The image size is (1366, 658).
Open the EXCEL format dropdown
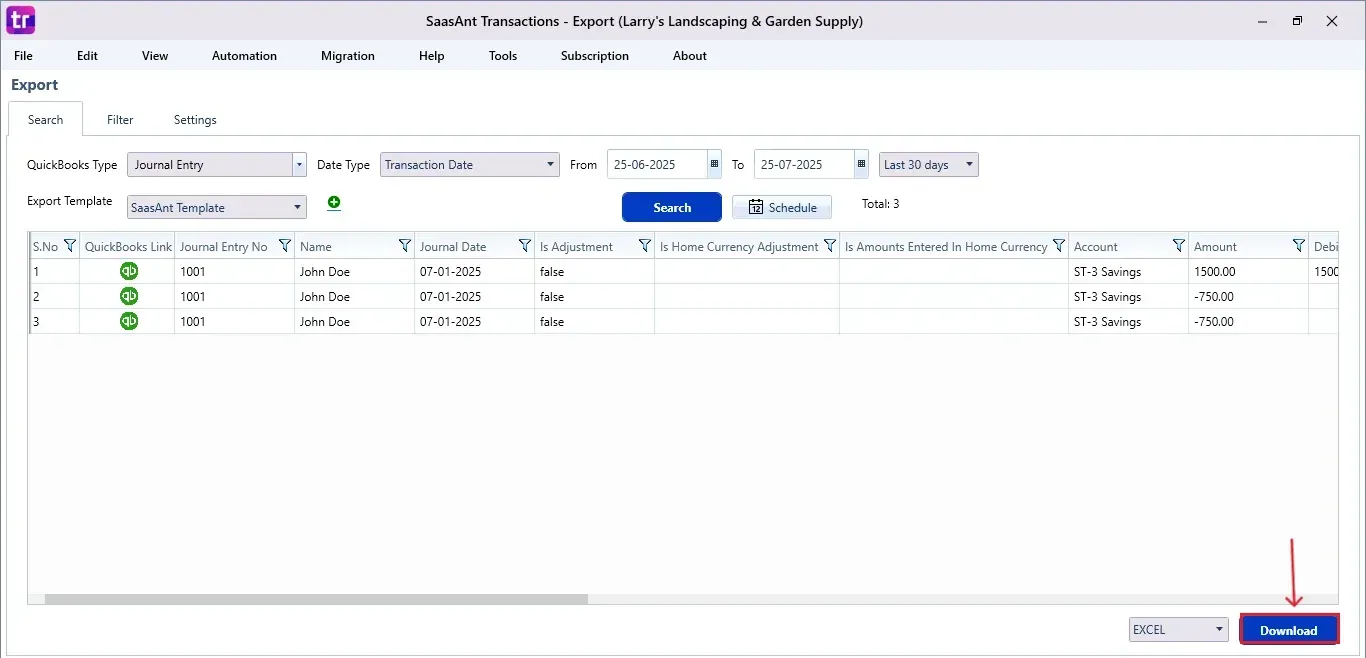coord(1179,629)
